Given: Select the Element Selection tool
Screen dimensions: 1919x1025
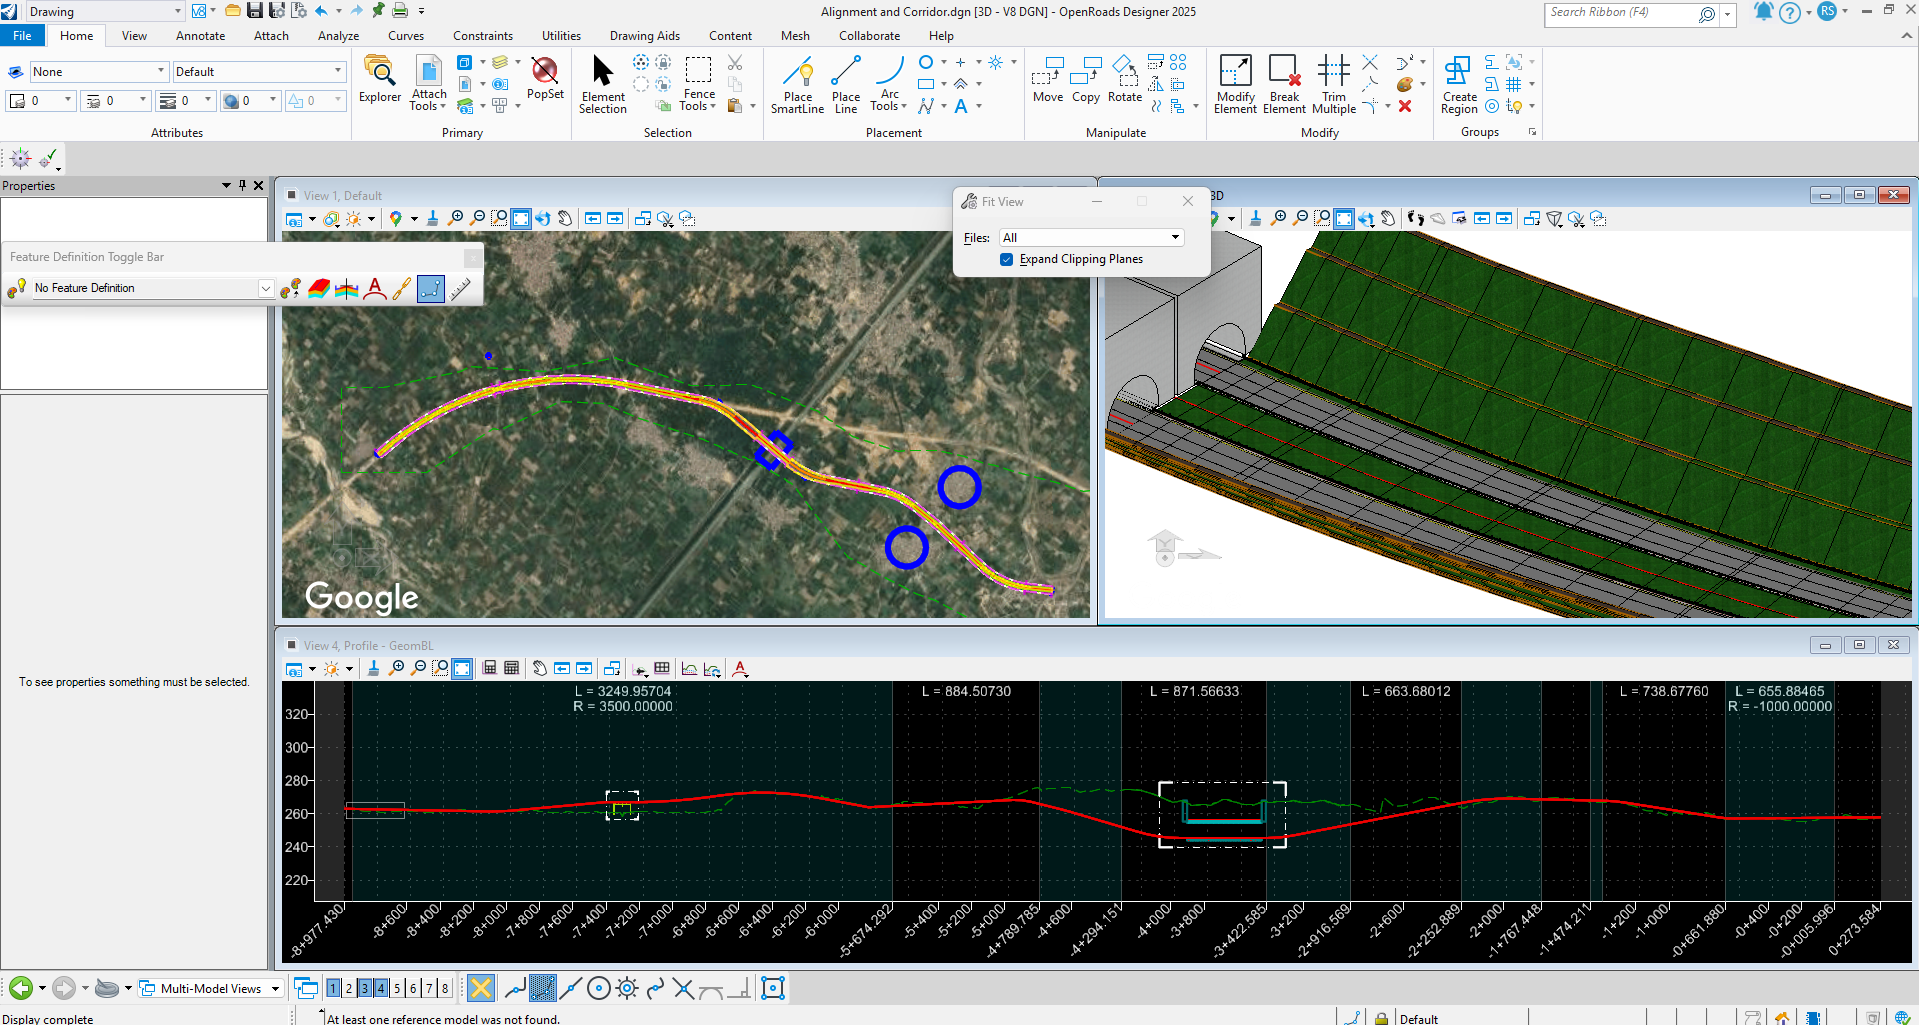Looking at the screenshot, I should pos(602,84).
